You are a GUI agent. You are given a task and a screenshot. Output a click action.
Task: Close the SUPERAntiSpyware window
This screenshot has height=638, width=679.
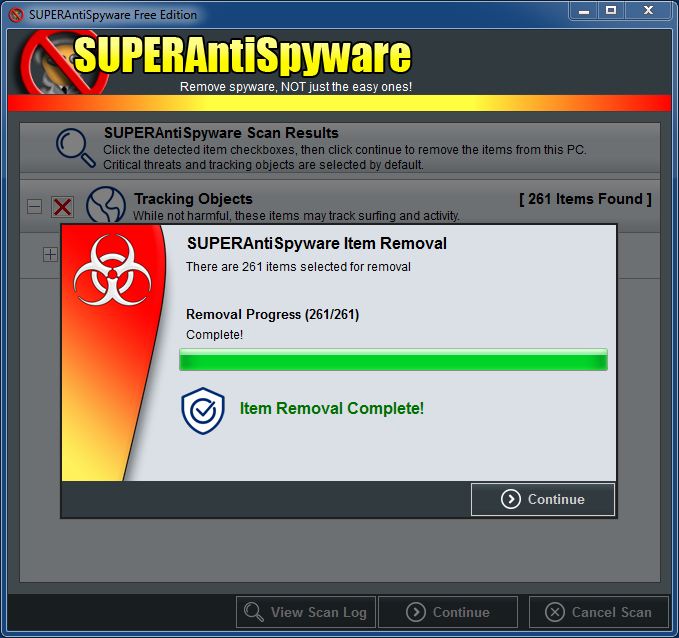click(x=648, y=11)
